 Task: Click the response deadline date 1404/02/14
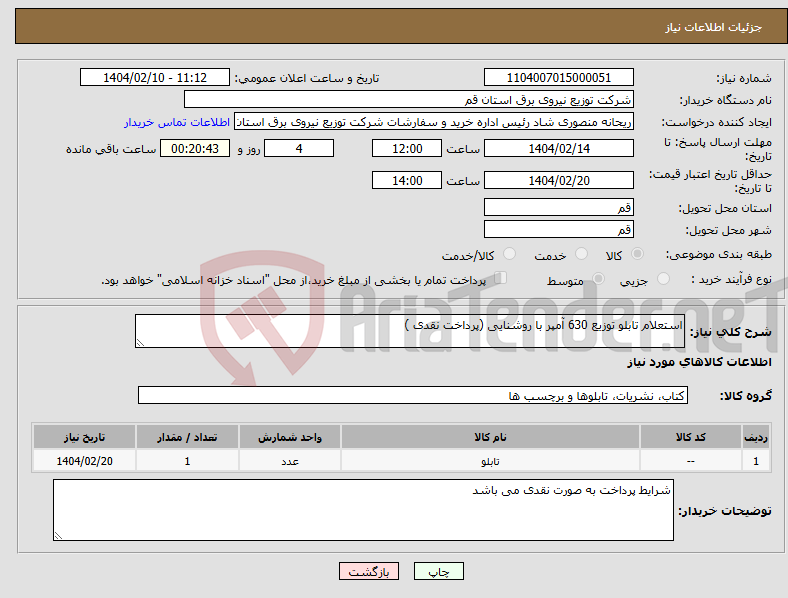[x=559, y=148]
